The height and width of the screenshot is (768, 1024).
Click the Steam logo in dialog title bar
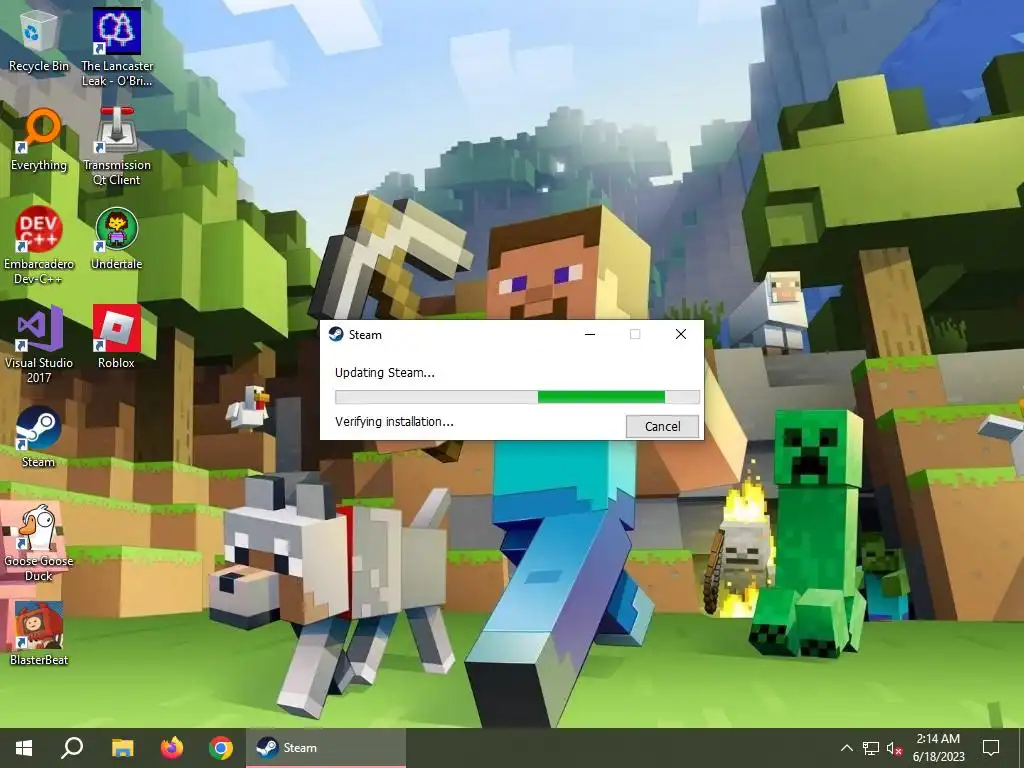click(336, 334)
